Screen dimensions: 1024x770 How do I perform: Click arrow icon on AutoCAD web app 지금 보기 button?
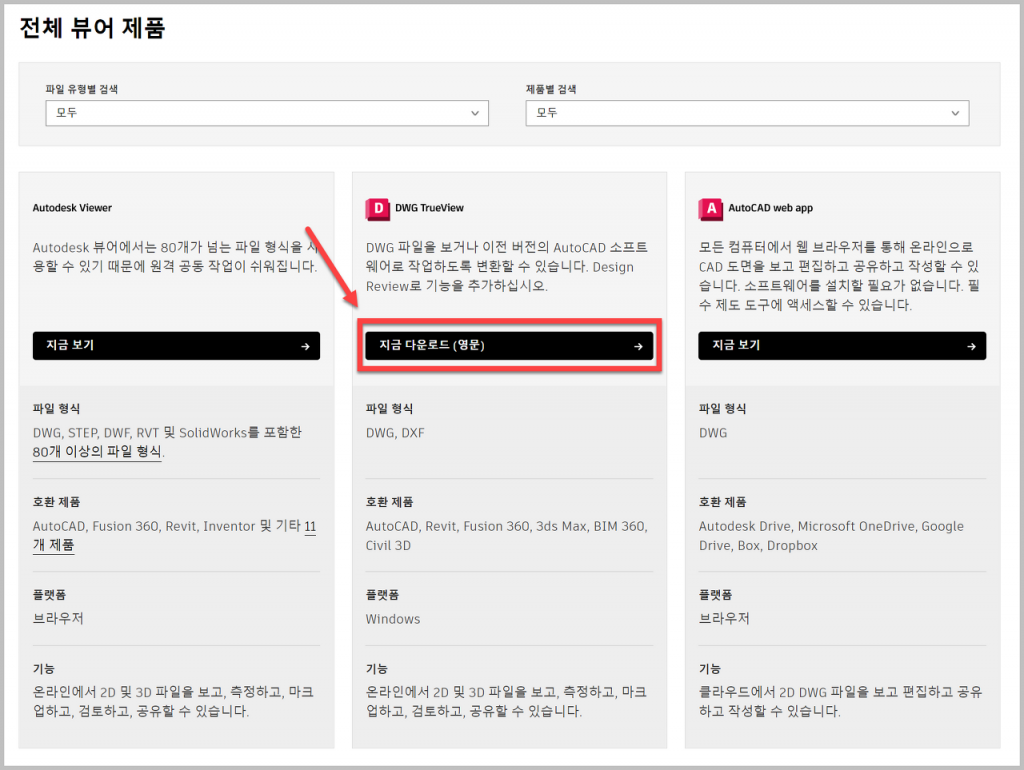pos(971,346)
